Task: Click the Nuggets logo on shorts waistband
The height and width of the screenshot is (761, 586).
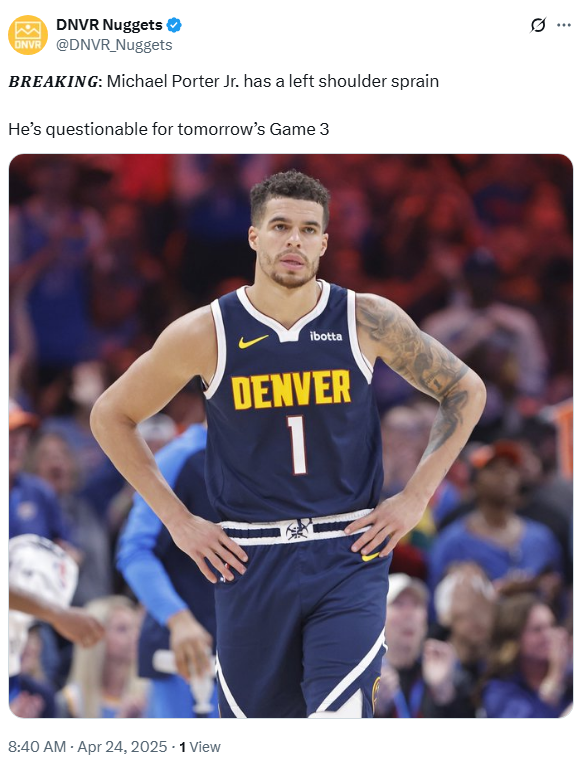Action: pyautogui.click(x=299, y=529)
